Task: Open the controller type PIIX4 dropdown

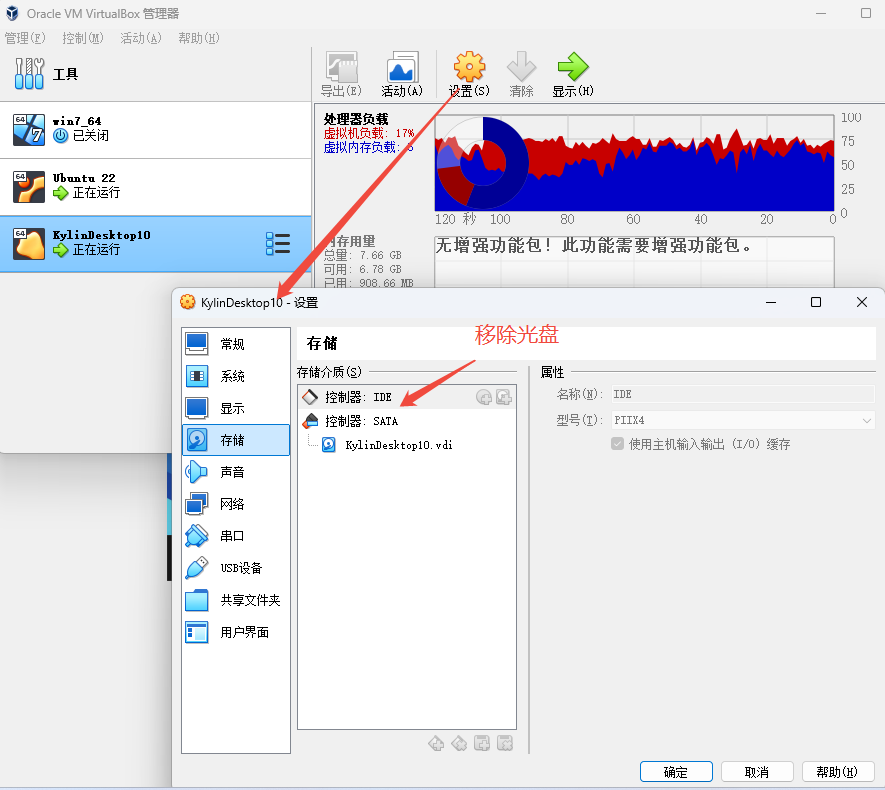Action: click(x=743, y=420)
